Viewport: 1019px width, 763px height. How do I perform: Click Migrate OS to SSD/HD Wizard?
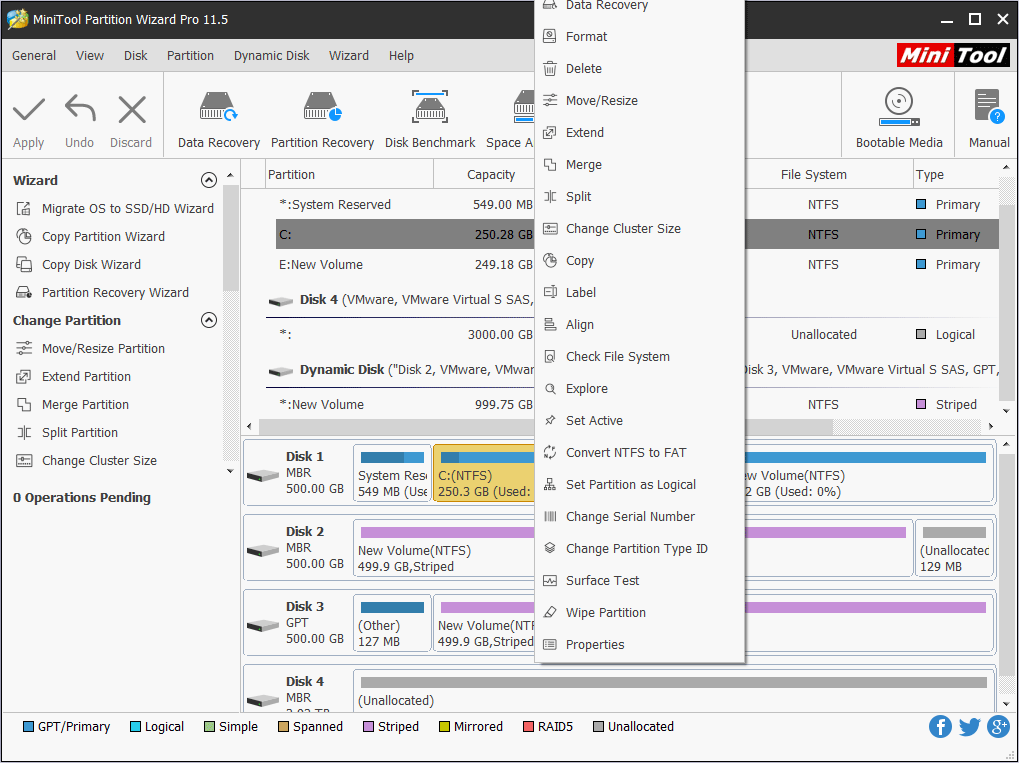pyautogui.click(x=127, y=209)
